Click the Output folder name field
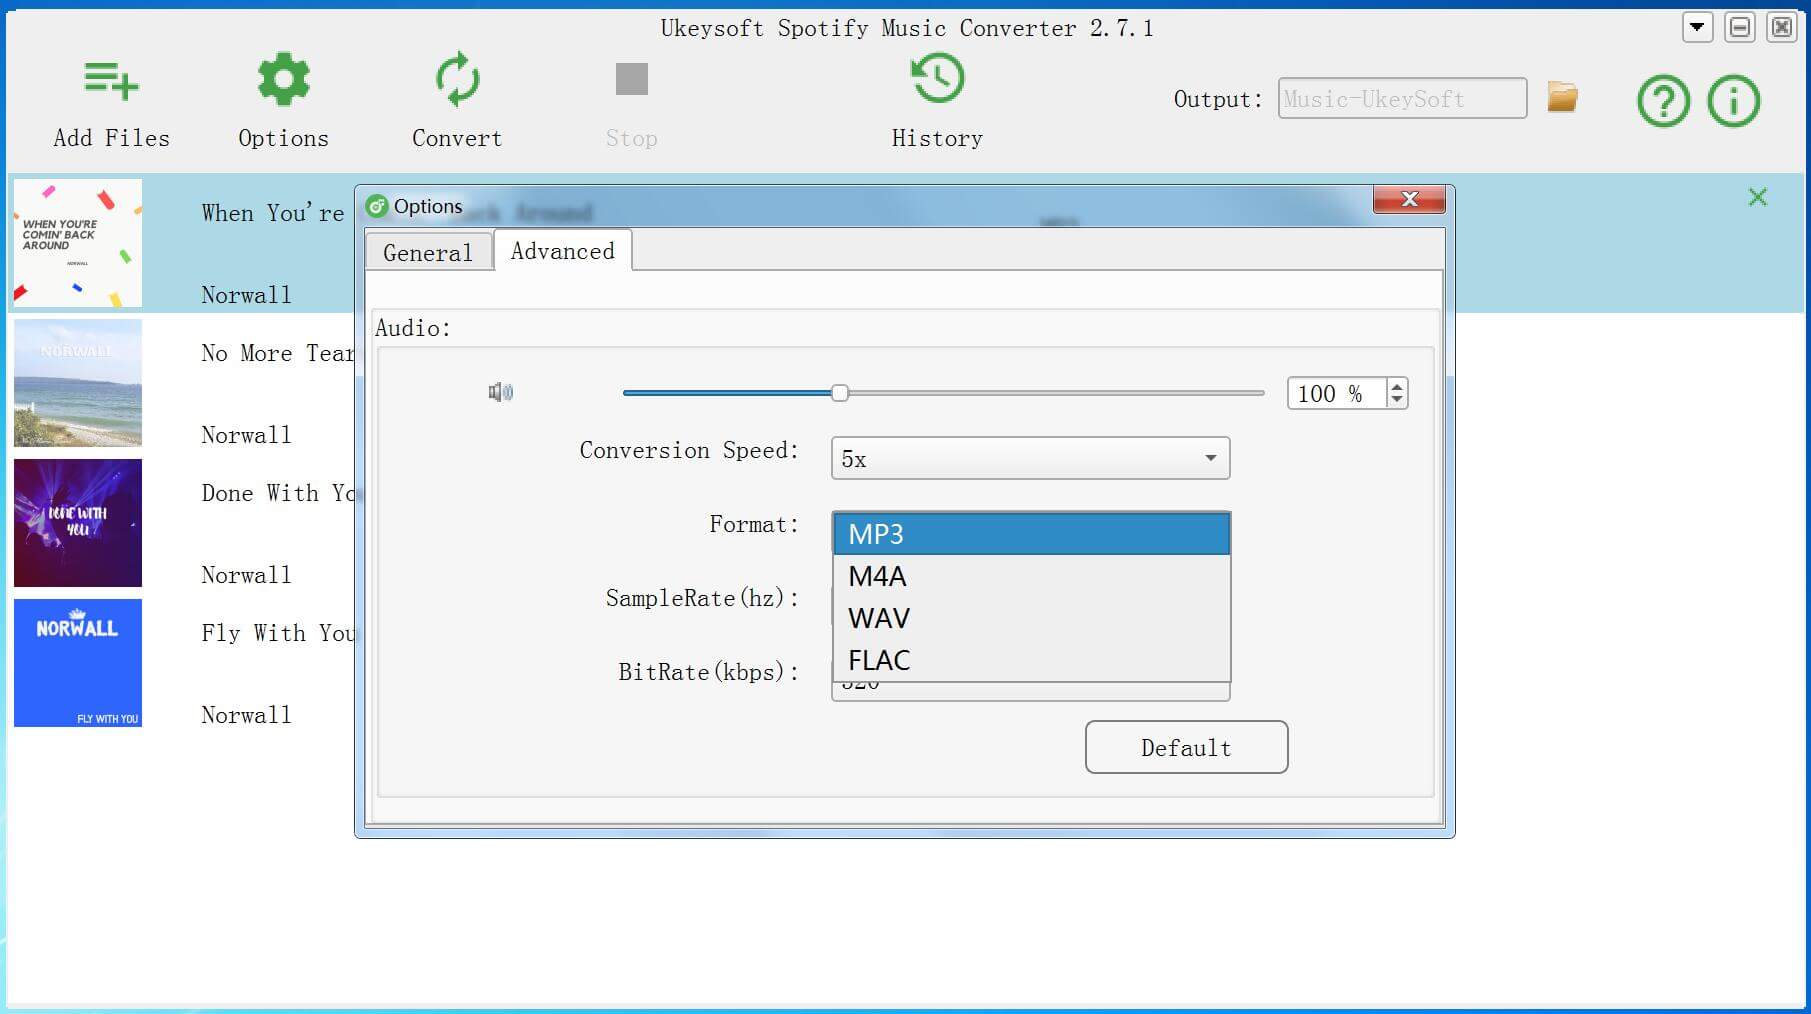 point(1402,98)
